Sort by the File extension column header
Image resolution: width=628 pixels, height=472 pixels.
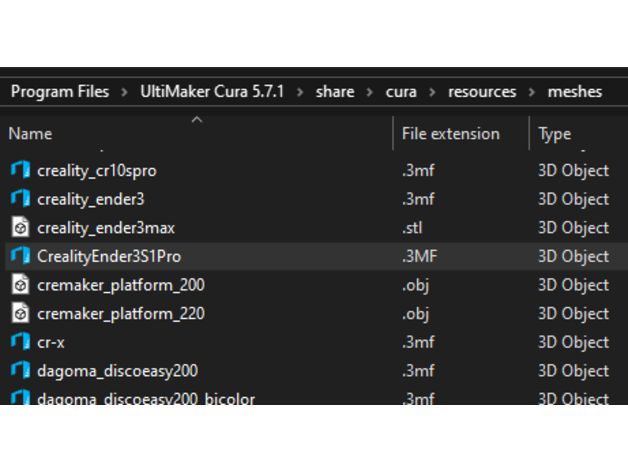pos(450,134)
